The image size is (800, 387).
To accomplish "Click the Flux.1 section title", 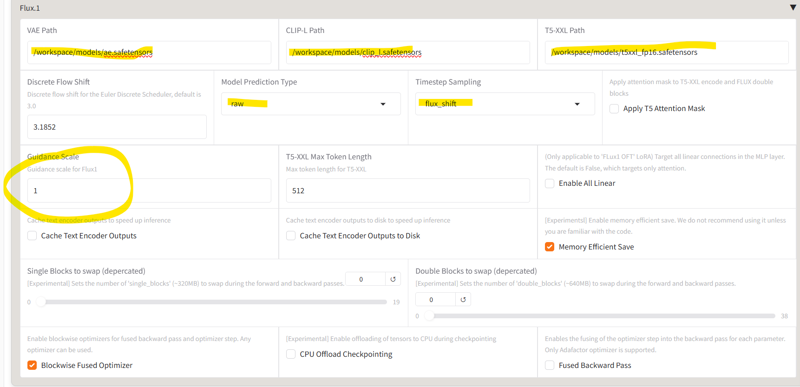I will coord(29,8).
